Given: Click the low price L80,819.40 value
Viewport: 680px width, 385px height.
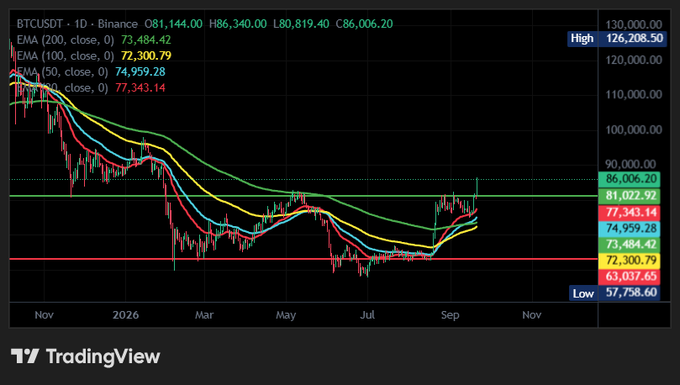Looking at the screenshot, I should [x=301, y=24].
